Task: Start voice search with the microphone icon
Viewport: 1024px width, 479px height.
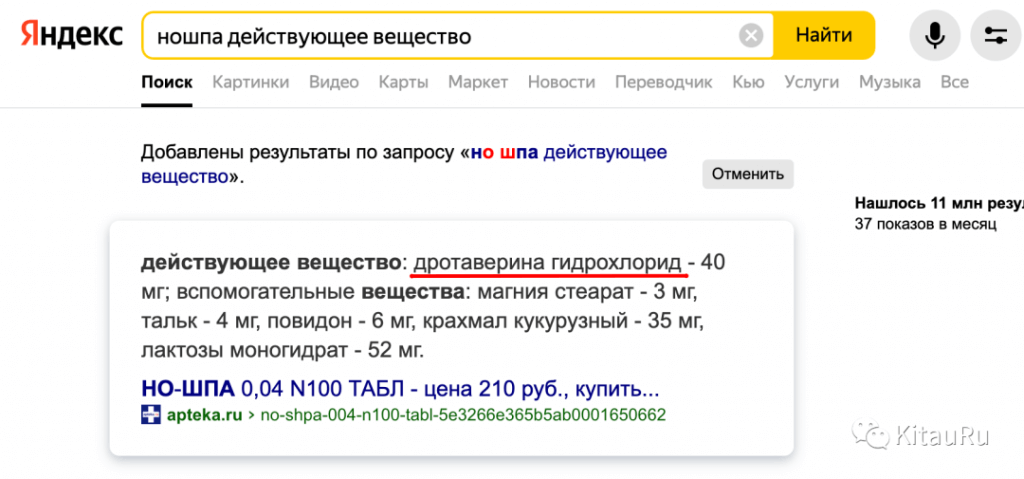Action: [935, 35]
